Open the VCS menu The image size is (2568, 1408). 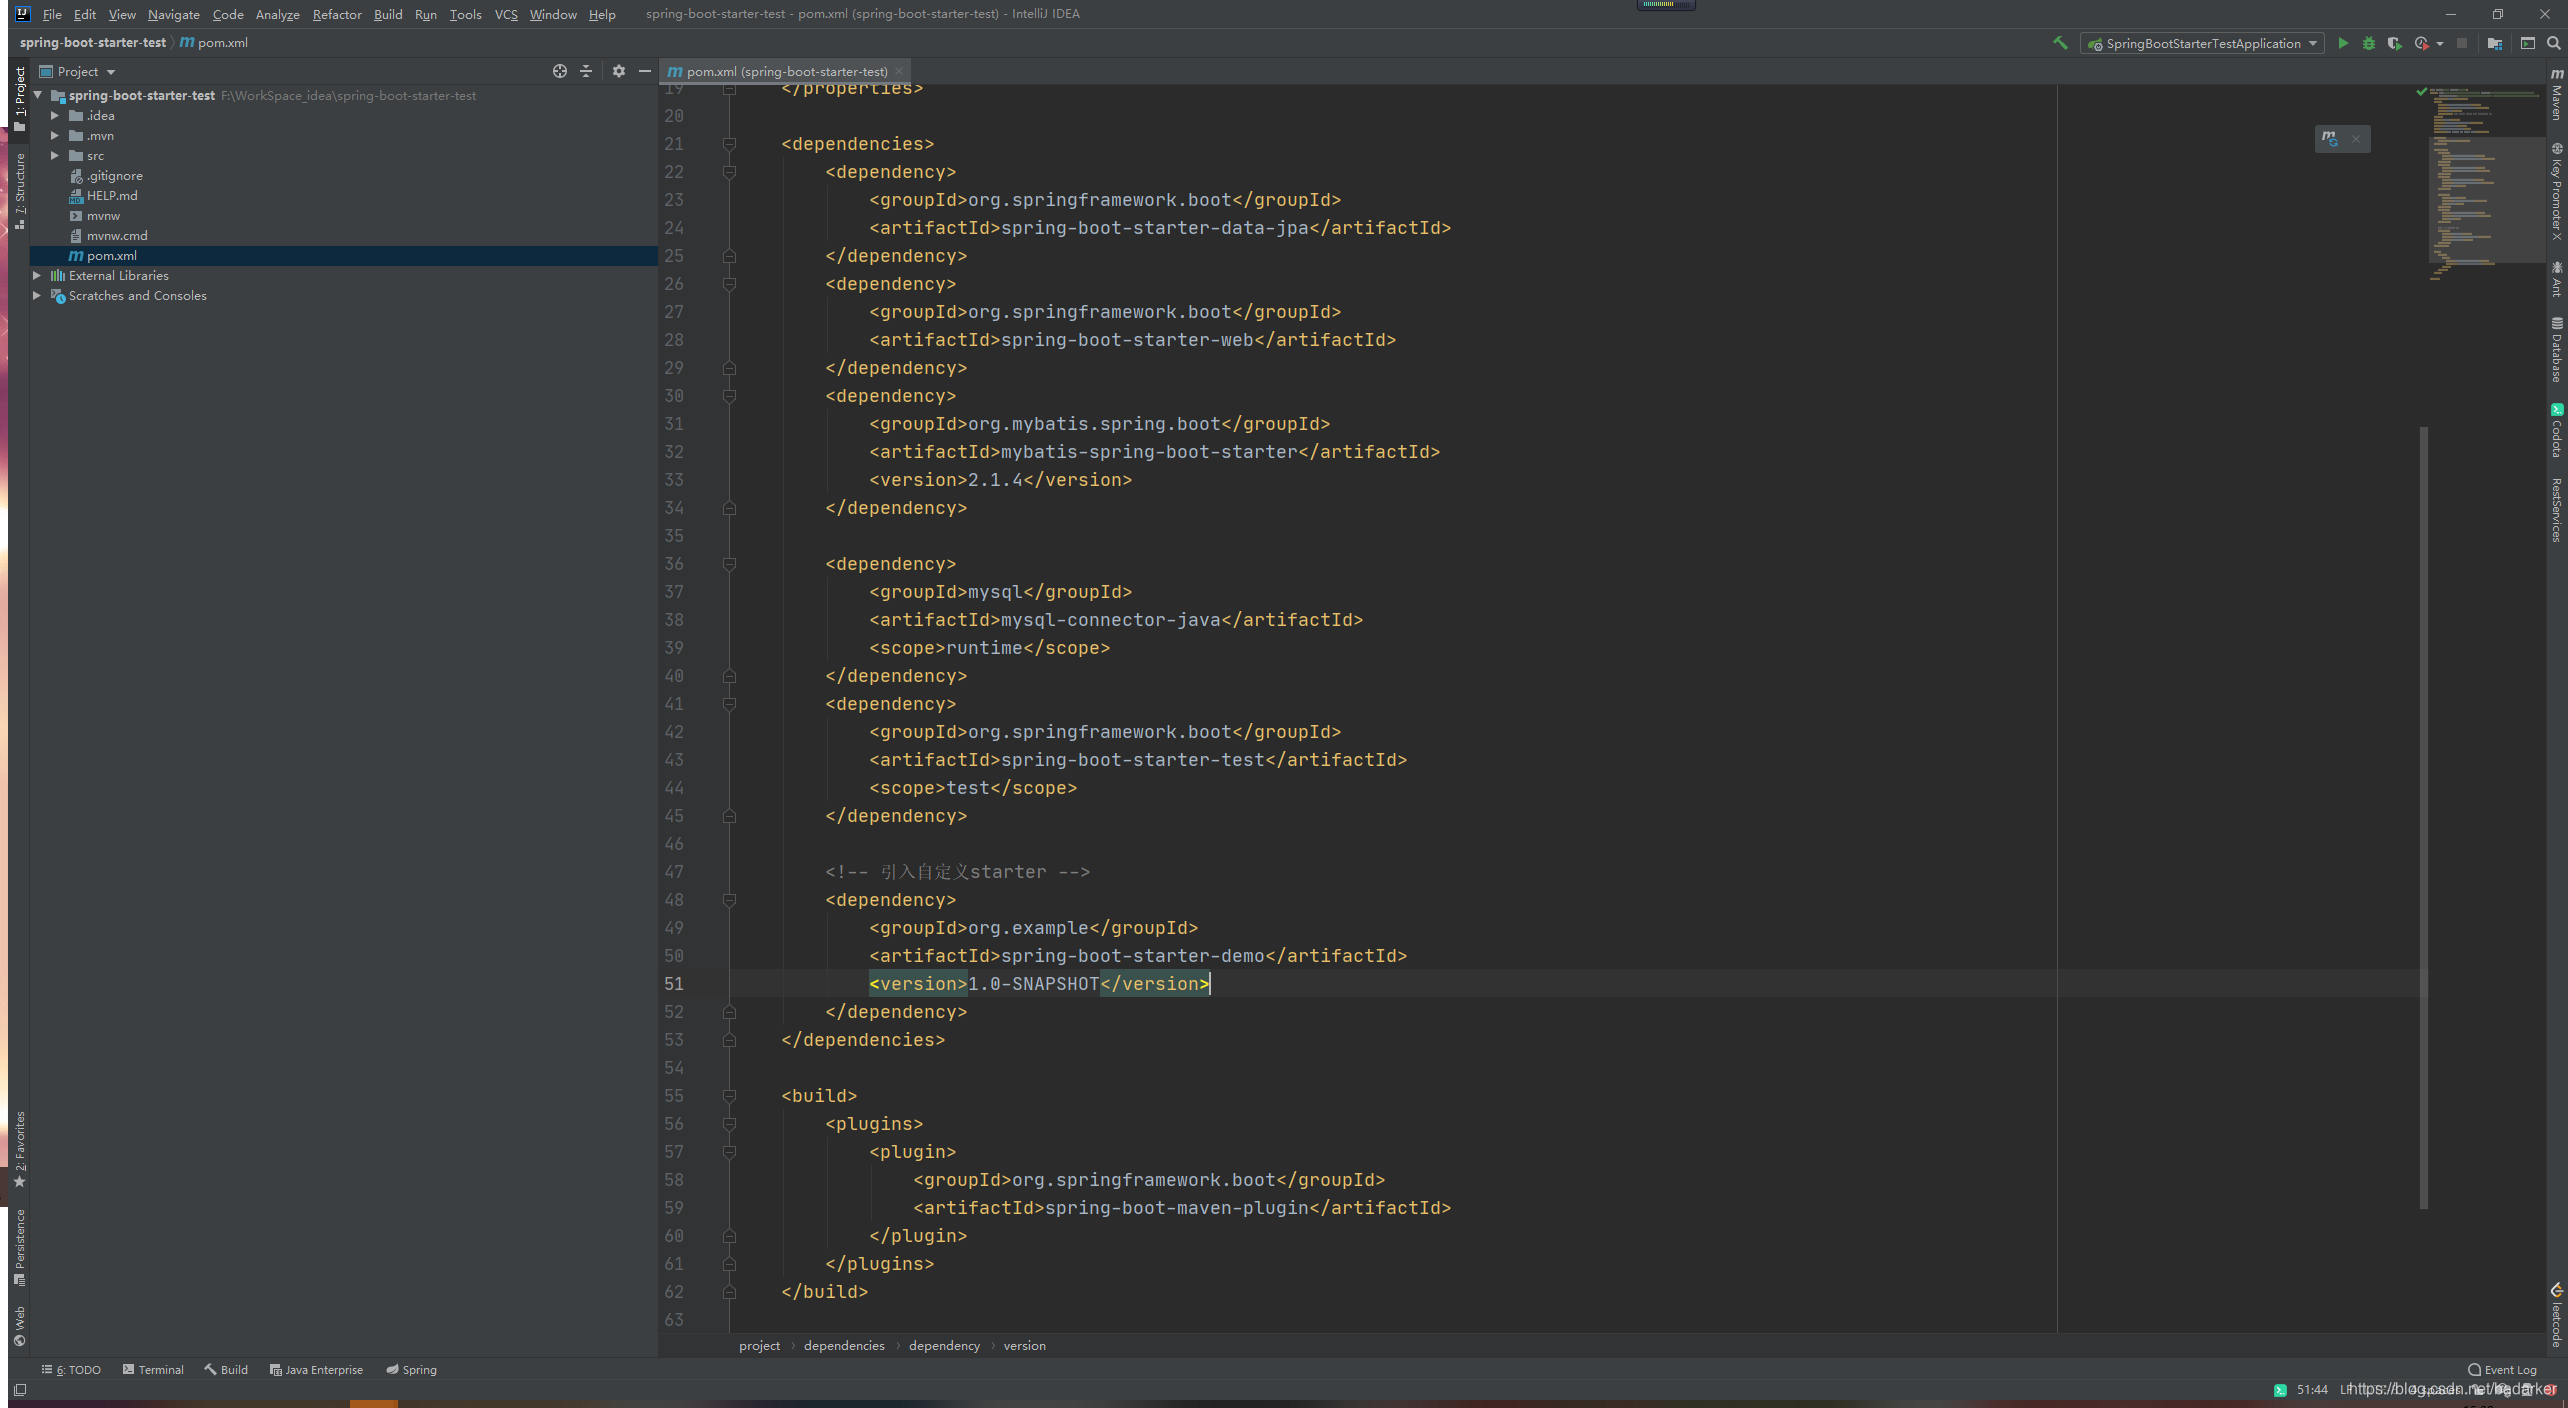pyautogui.click(x=506, y=14)
